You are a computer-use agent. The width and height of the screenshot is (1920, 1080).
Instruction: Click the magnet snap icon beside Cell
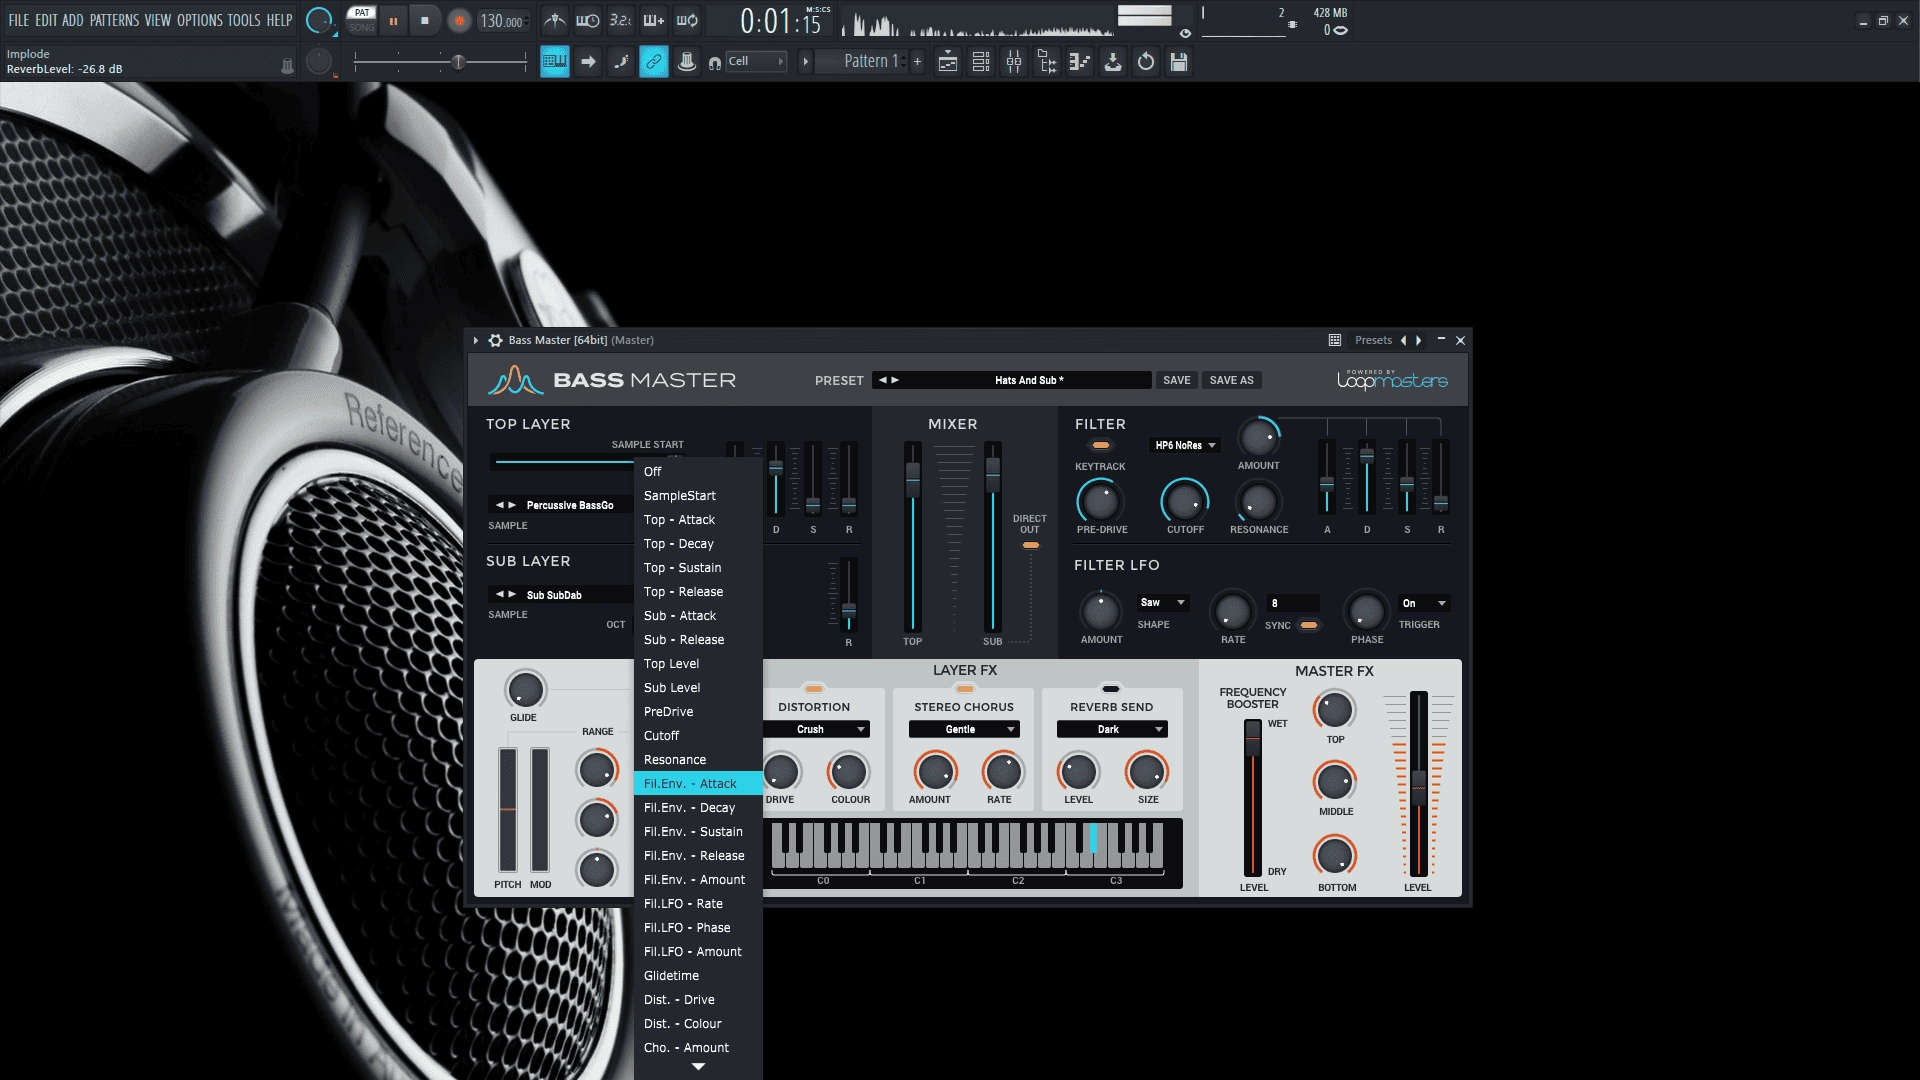714,63
